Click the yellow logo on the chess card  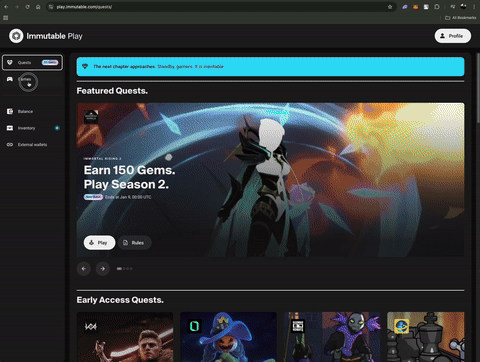tap(401, 326)
